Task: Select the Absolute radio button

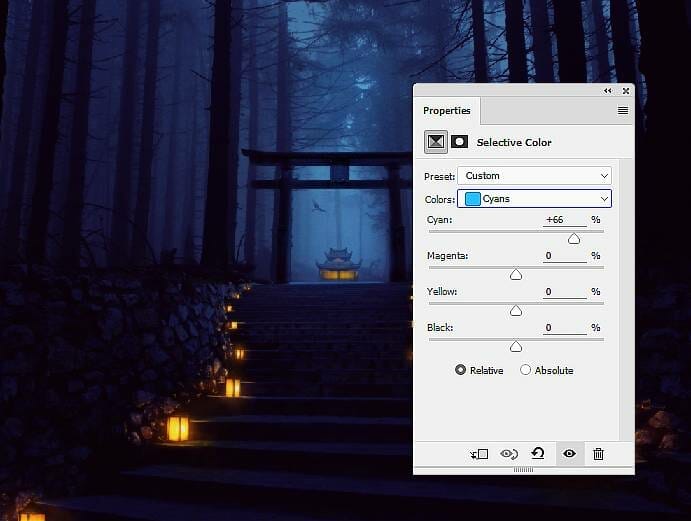Action: 526,370
